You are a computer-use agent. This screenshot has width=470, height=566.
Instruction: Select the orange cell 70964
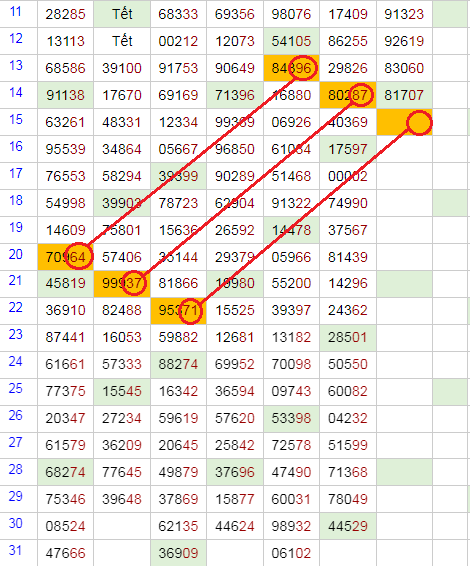(65, 257)
